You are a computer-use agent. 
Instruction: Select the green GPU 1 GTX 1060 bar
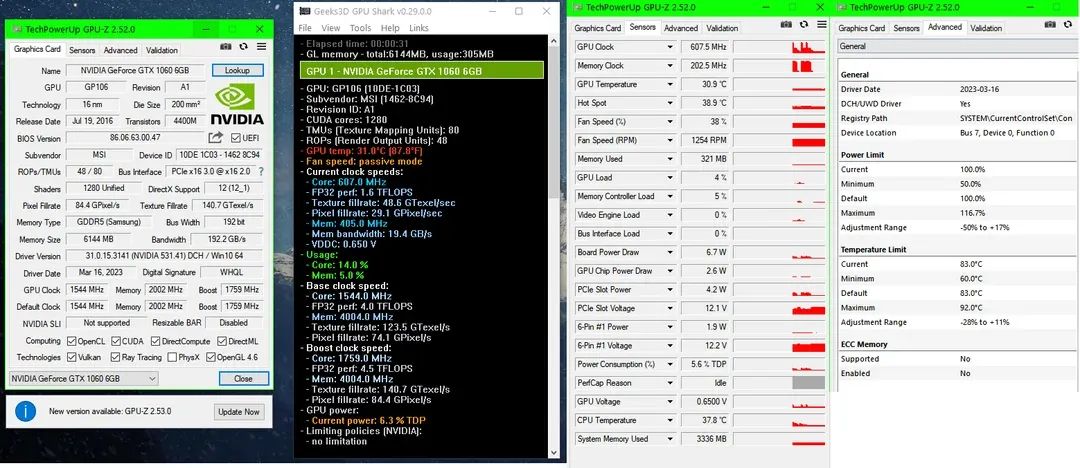(422, 71)
